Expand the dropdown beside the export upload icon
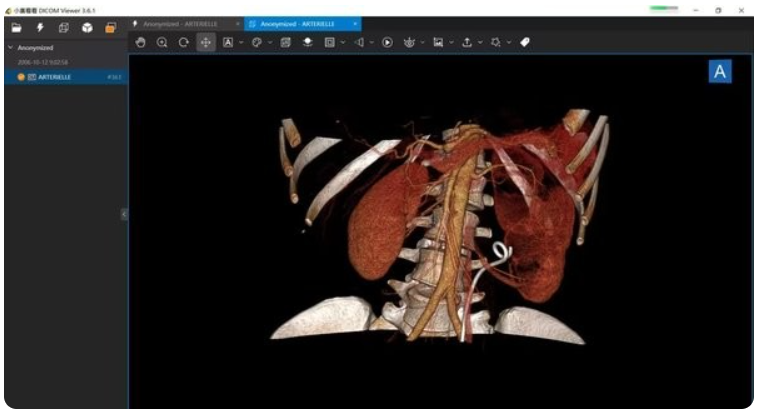The height and width of the screenshot is (414, 758). 480,42
